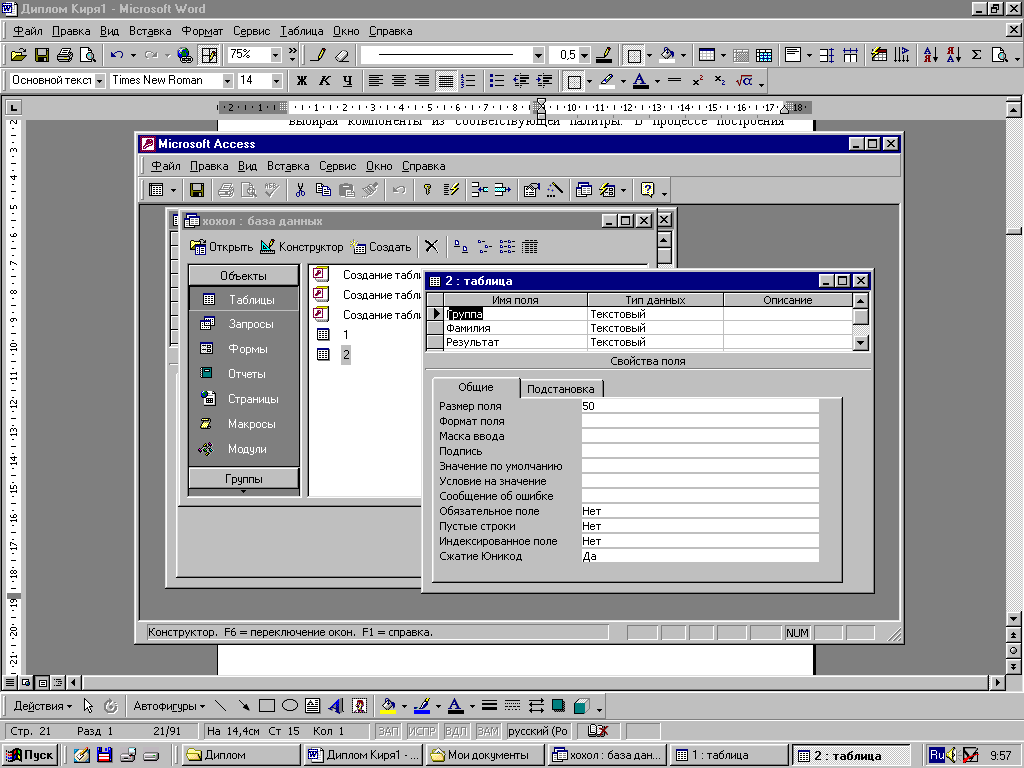
Task: Click the Save icon in Access toolbar
Action: tap(197, 189)
